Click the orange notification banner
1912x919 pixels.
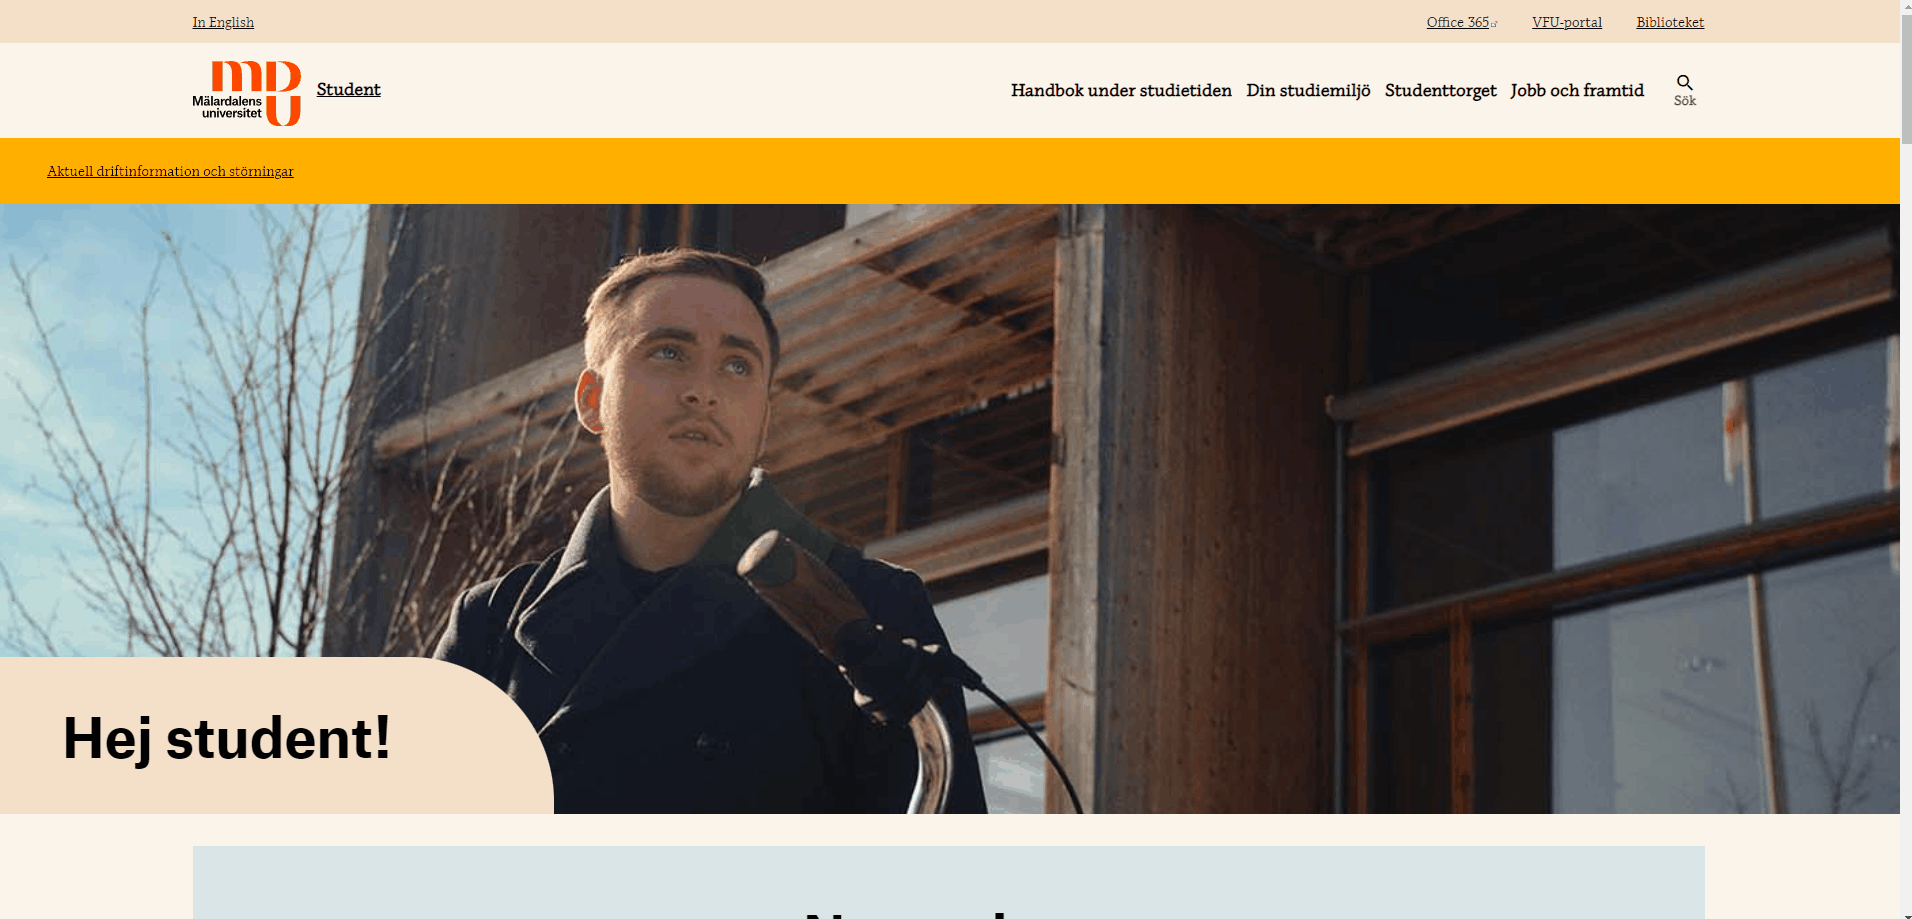[950, 171]
